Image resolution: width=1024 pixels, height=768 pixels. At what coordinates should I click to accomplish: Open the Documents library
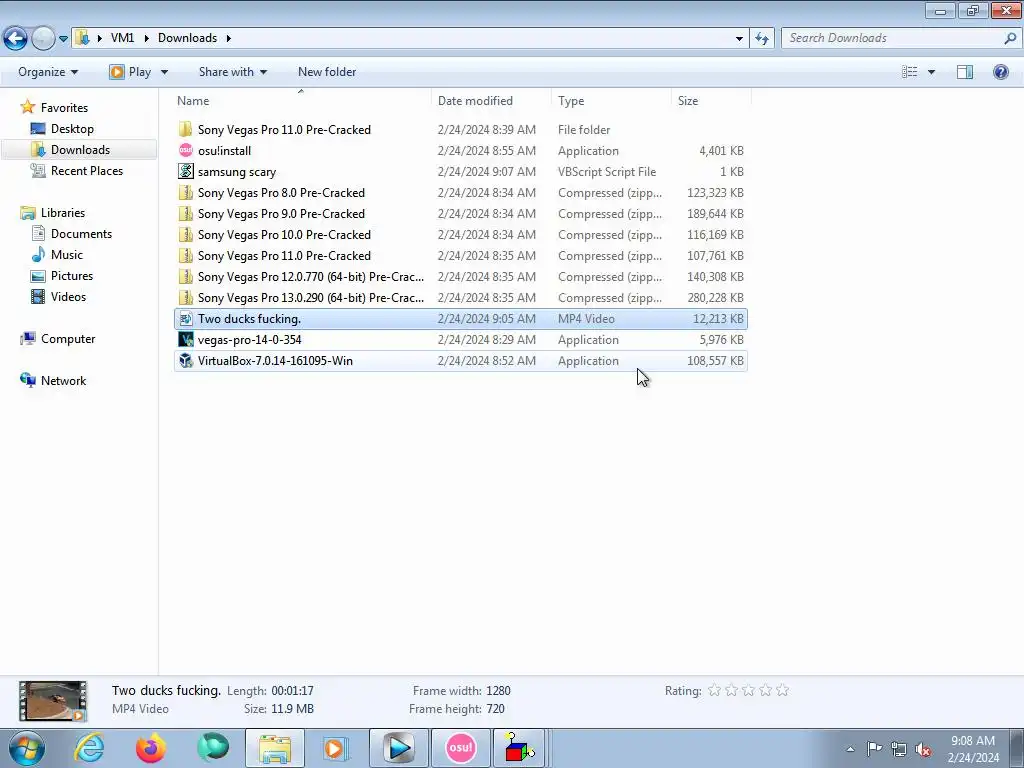(81, 234)
